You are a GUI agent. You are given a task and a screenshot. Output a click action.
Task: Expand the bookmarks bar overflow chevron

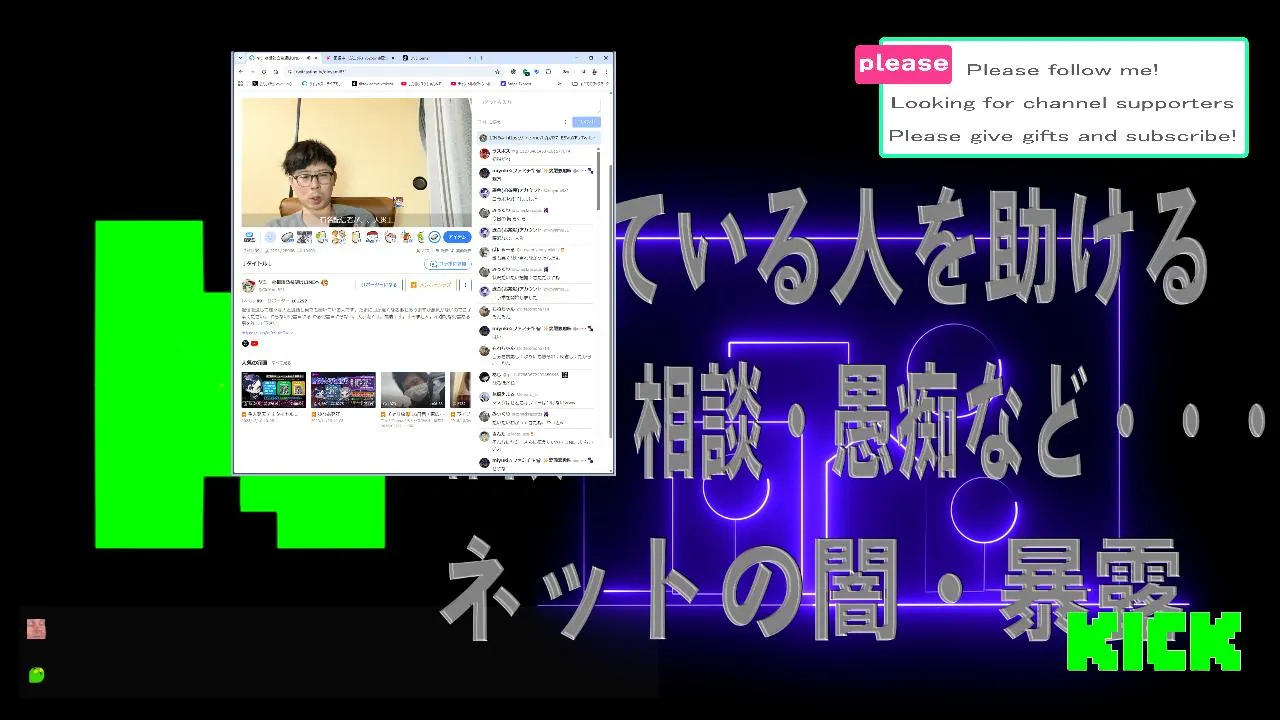[x=560, y=84]
